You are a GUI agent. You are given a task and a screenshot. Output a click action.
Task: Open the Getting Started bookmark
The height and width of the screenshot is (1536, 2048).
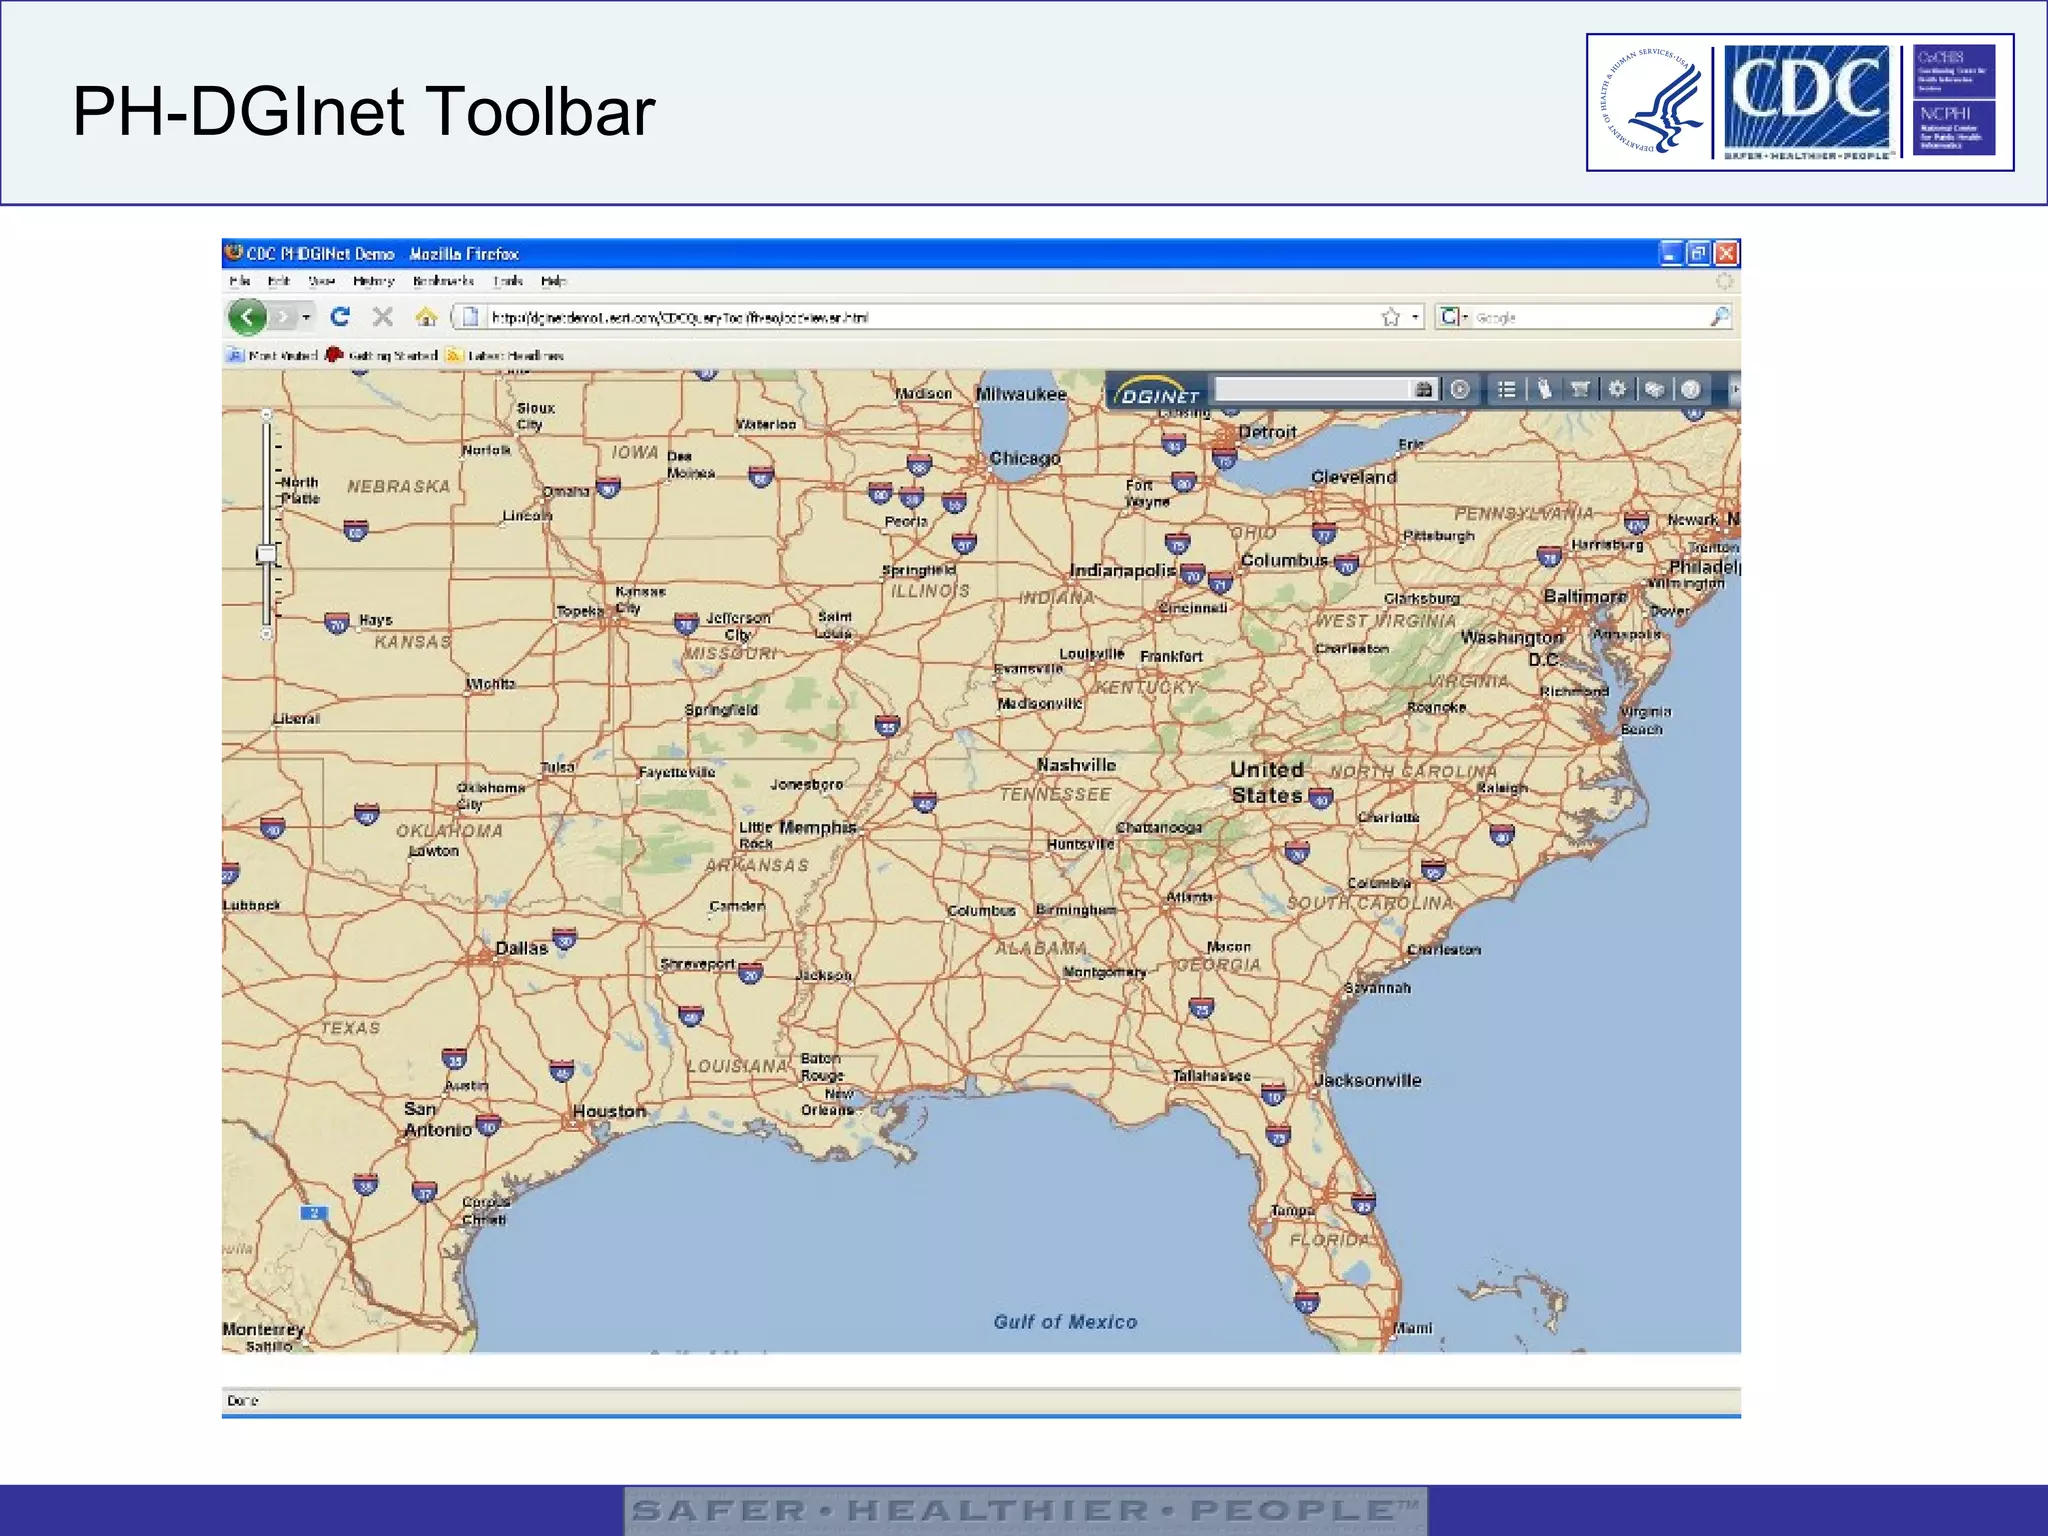(x=382, y=355)
